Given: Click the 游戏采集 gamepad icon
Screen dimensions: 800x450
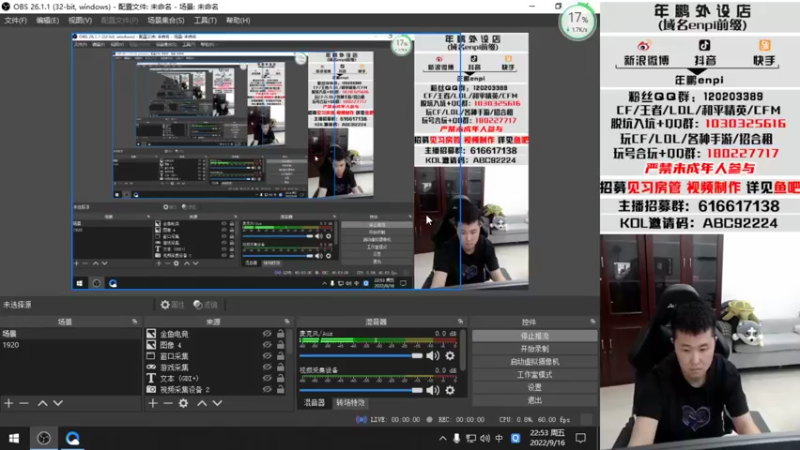Looking at the screenshot, I should (x=151, y=367).
